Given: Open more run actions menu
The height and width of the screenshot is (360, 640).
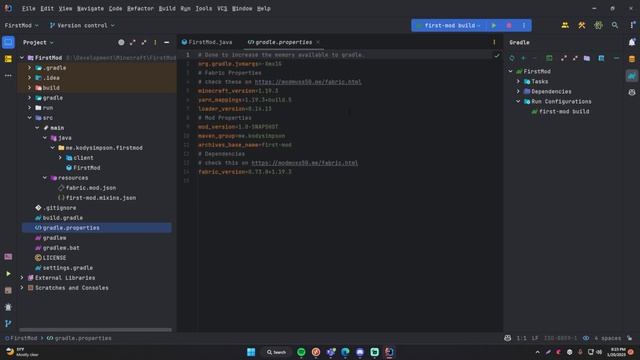Looking at the screenshot, I should pos(524,25).
